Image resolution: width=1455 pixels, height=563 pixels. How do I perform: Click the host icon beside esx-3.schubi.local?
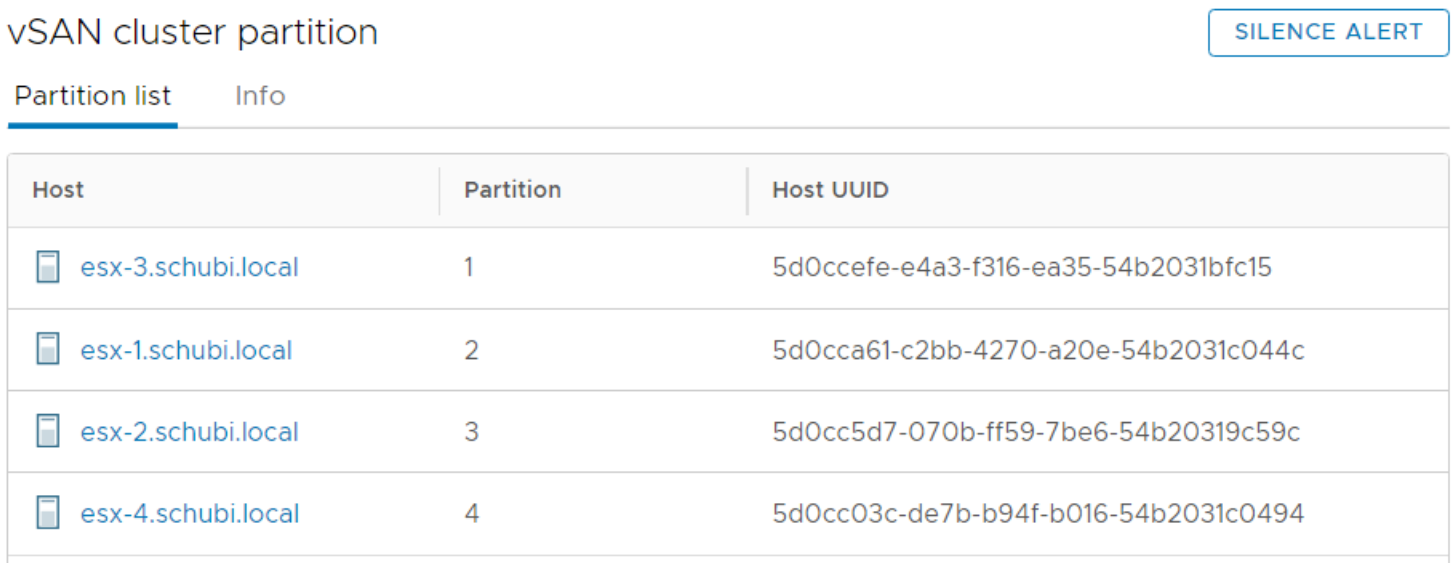click(x=47, y=268)
